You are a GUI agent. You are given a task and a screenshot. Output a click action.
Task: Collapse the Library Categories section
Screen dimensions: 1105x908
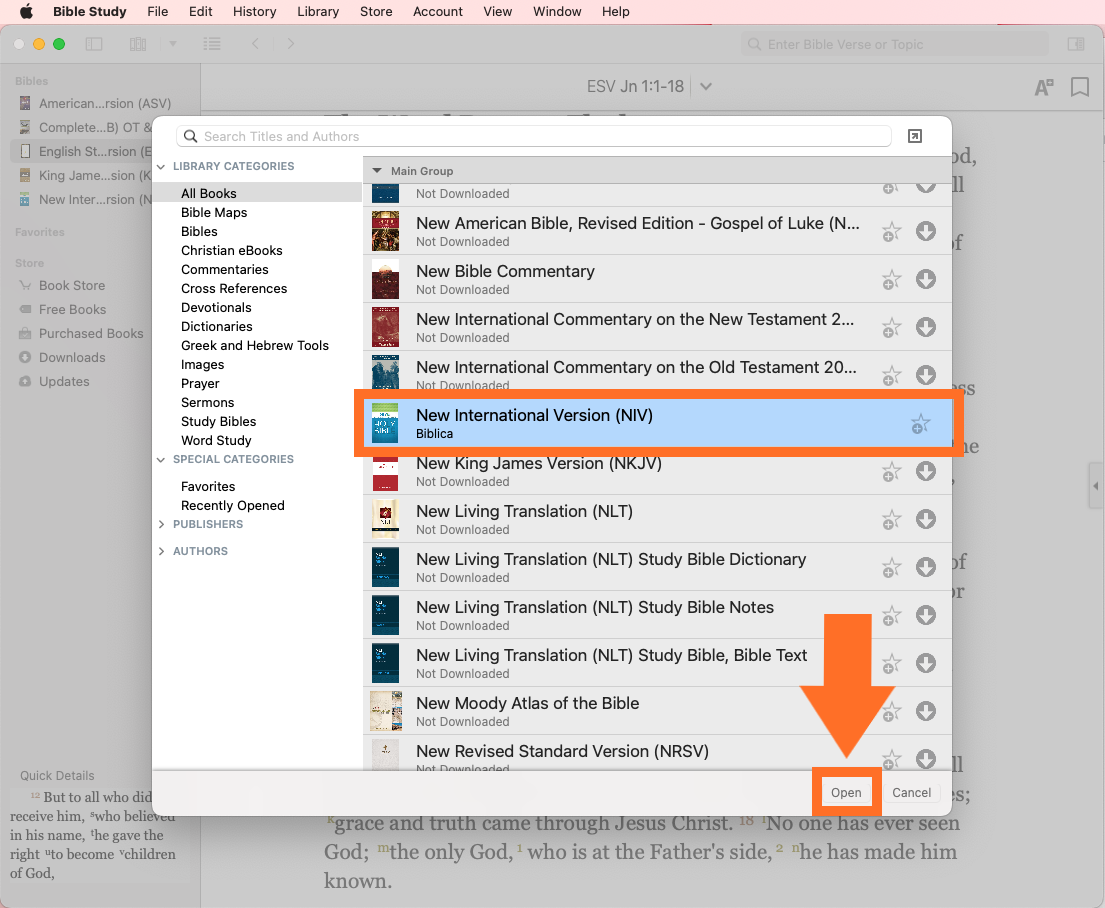coord(161,166)
